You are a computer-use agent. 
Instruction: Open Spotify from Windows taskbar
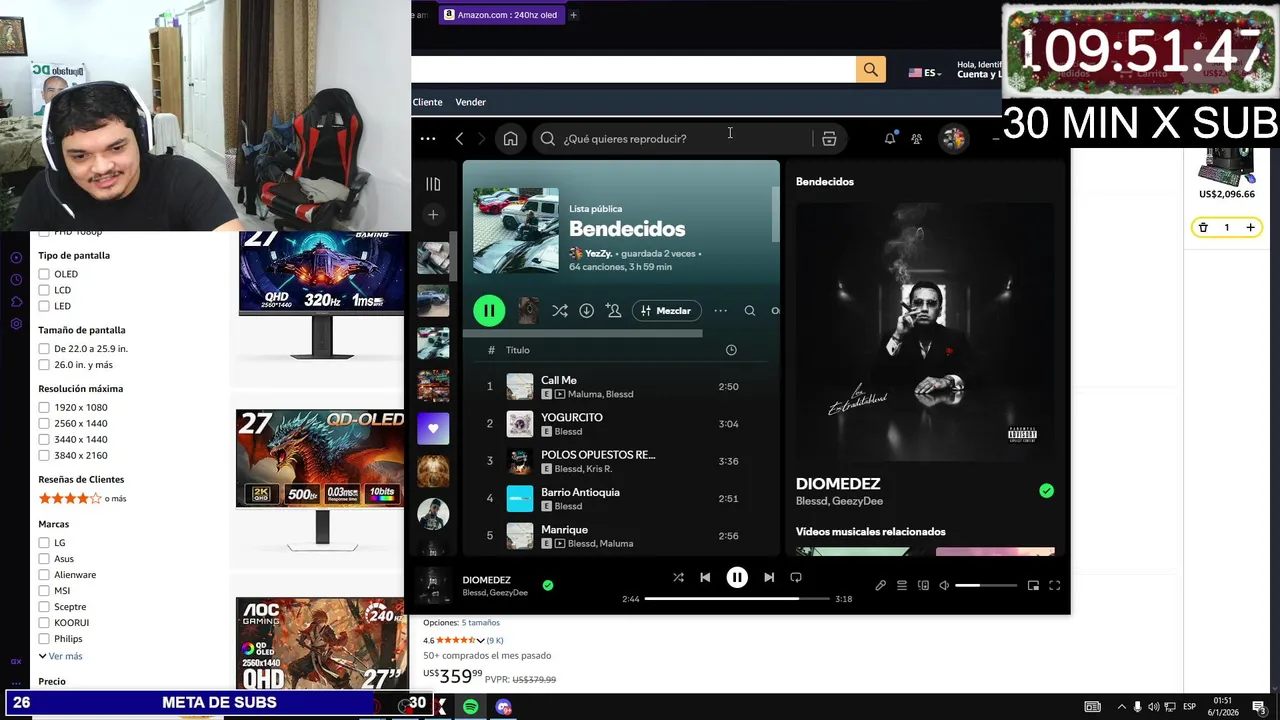[x=470, y=707]
